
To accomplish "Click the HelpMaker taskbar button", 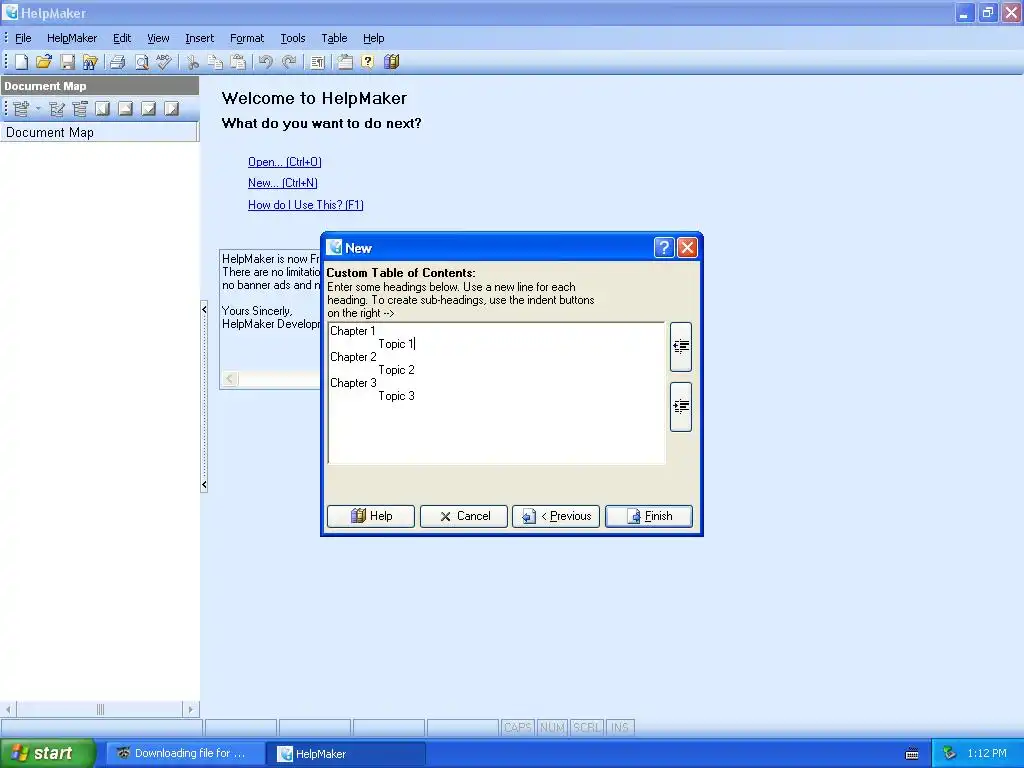I will (347, 754).
